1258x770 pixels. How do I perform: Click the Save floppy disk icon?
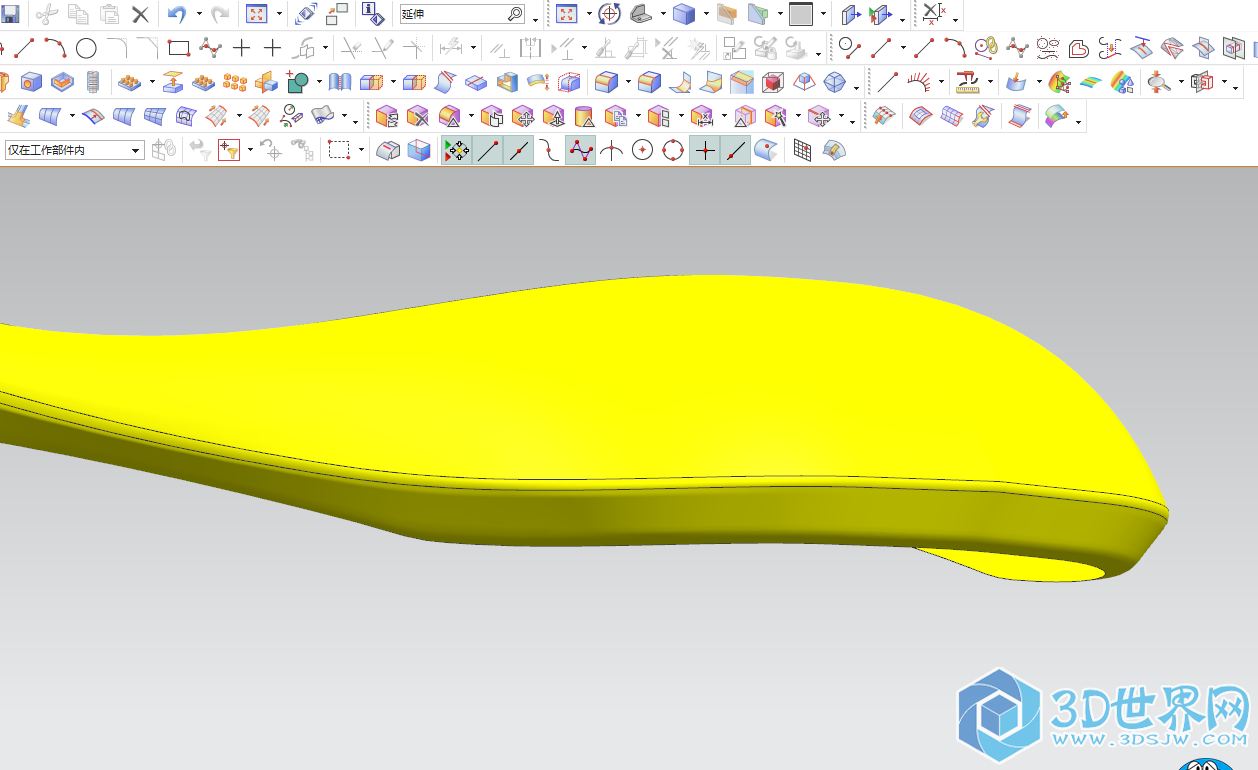click(9, 14)
